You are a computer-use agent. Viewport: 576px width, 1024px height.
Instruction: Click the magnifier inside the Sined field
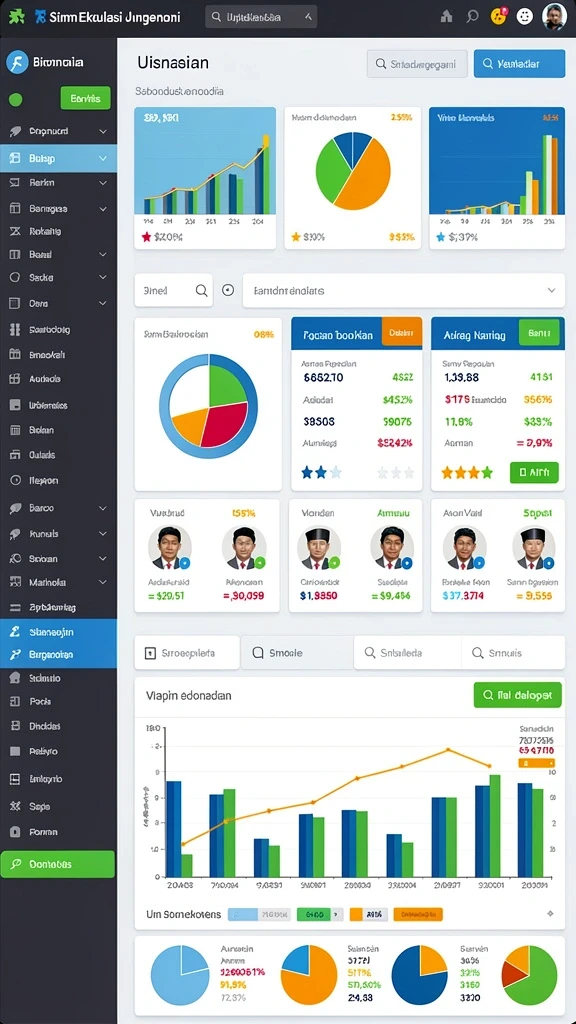click(x=202, y=291)
